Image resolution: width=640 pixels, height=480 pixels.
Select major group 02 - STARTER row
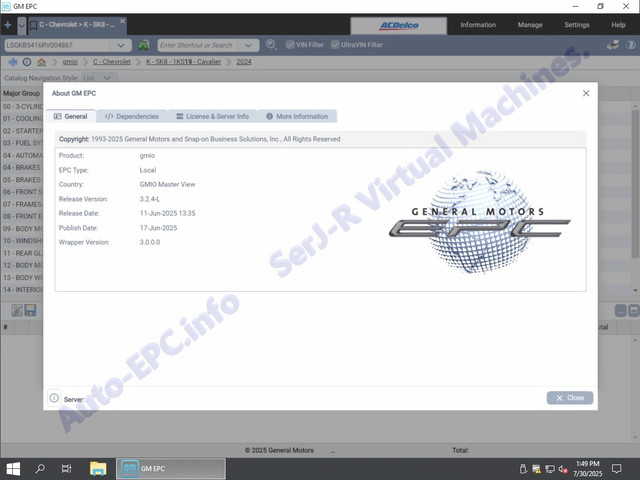click(22, 131)
